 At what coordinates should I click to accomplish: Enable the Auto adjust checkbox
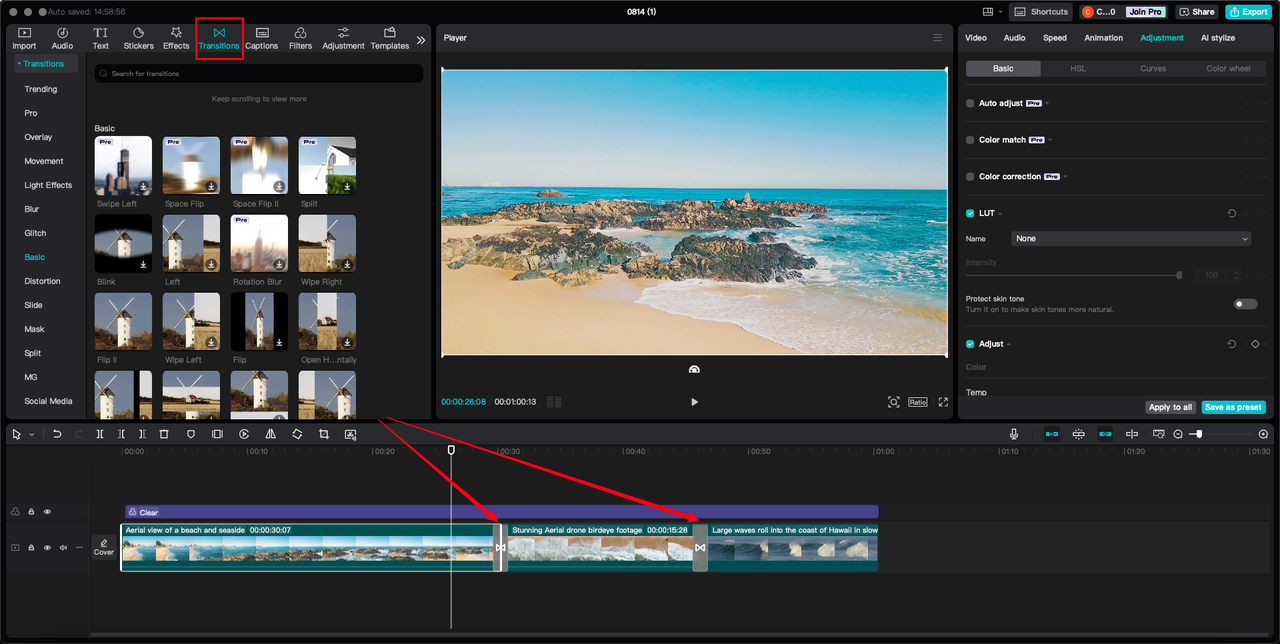(970, 103)
